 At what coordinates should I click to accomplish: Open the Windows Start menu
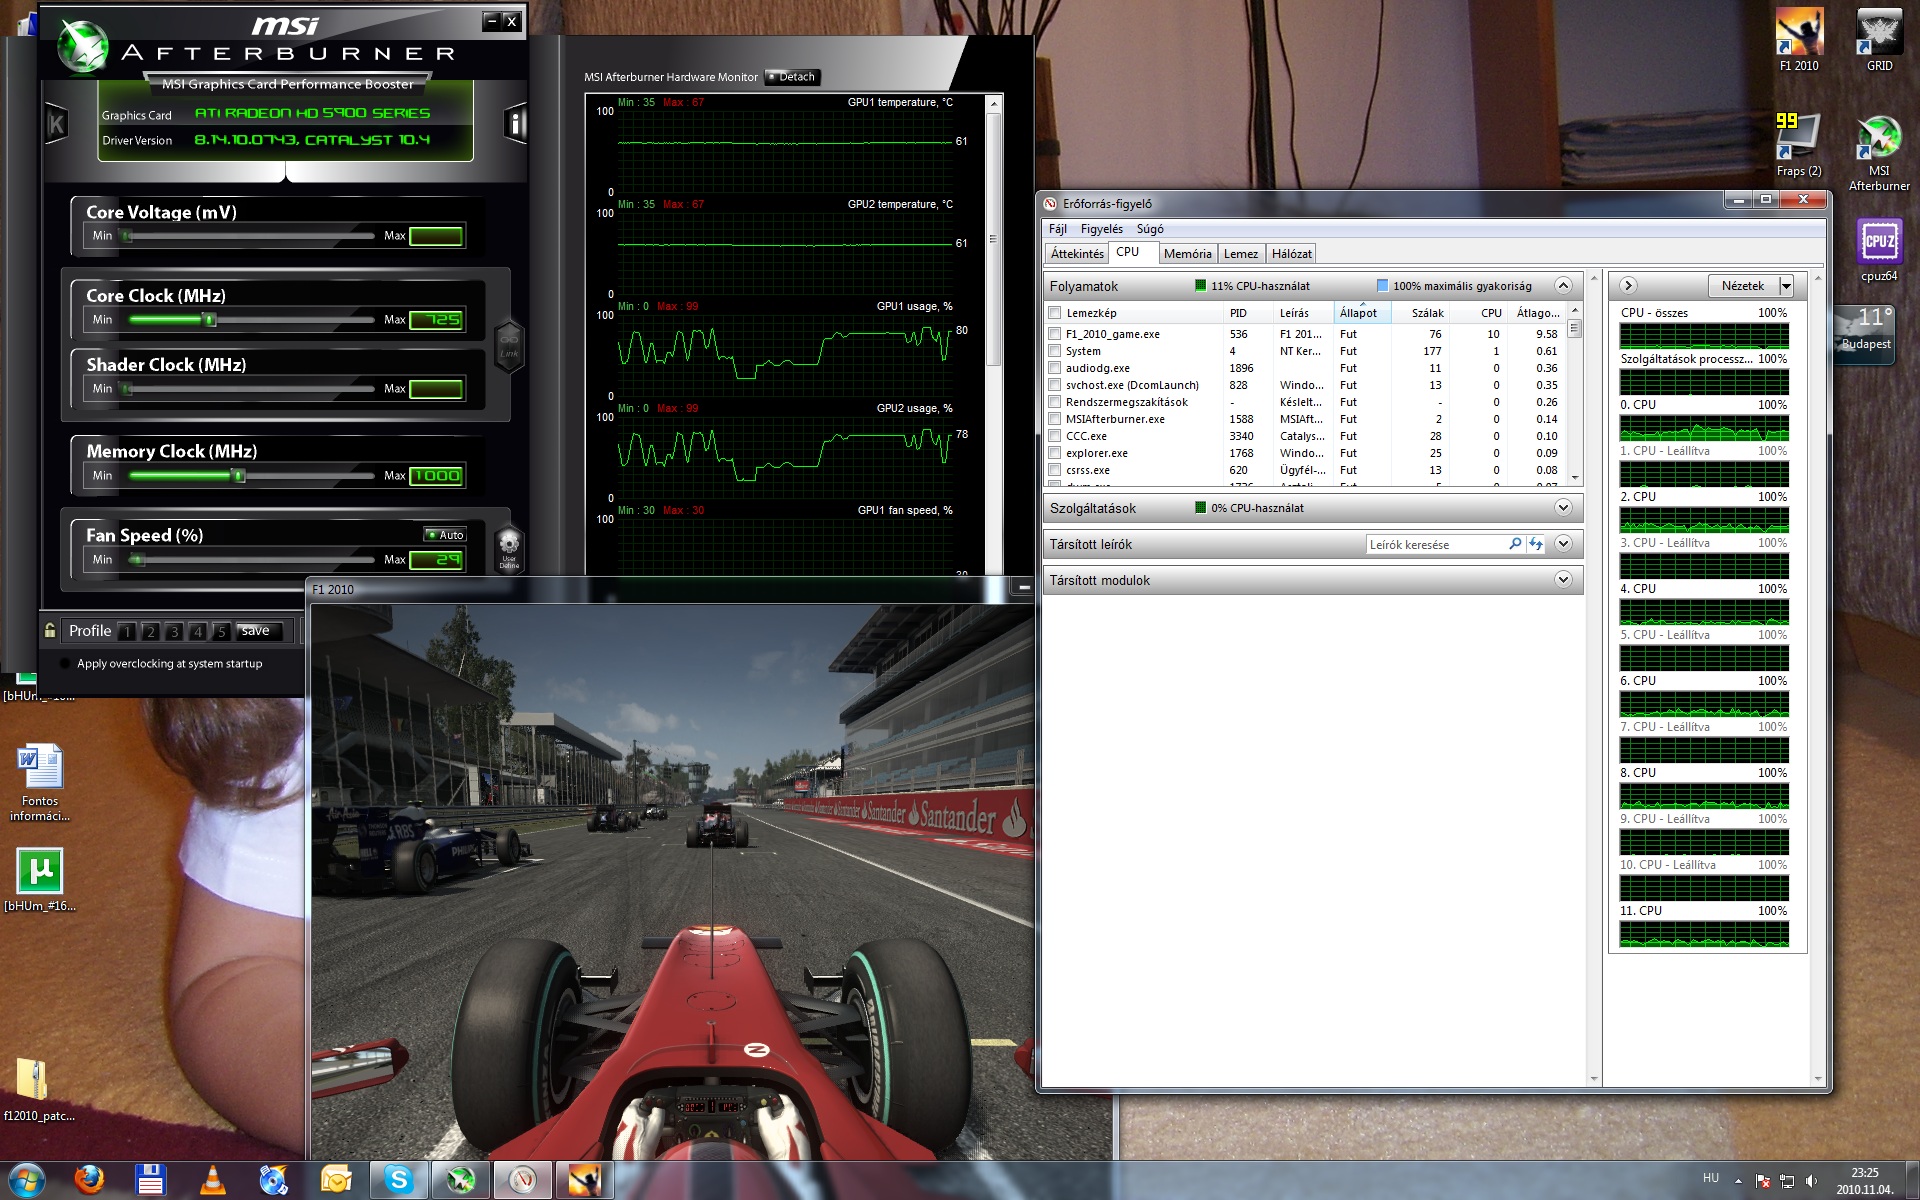pyautogui.click(x=26, y=1180)
